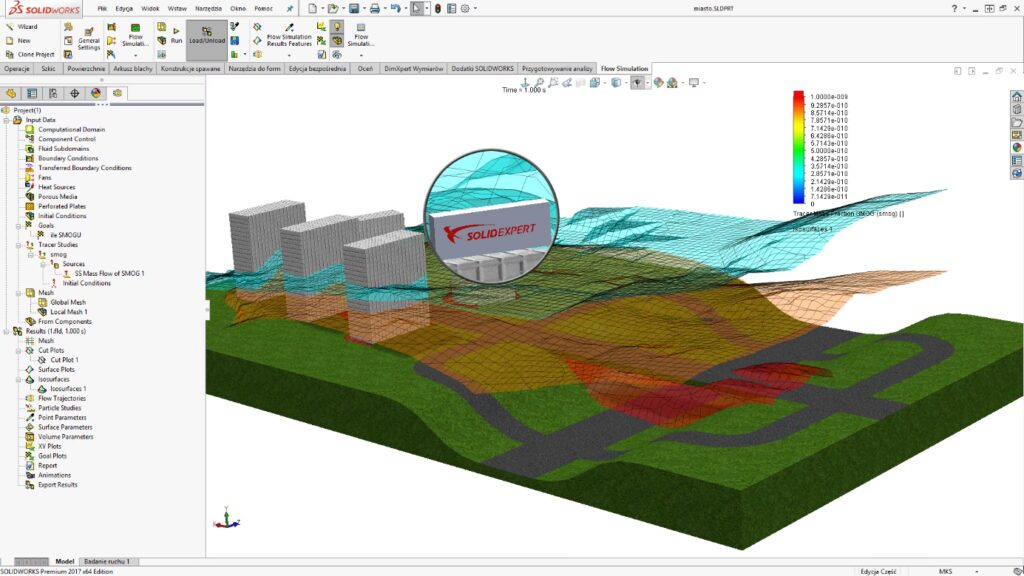Collapse the Input Data tree node
The width and height of the screenshot is (1024, 576).
(x=6, y=120)
